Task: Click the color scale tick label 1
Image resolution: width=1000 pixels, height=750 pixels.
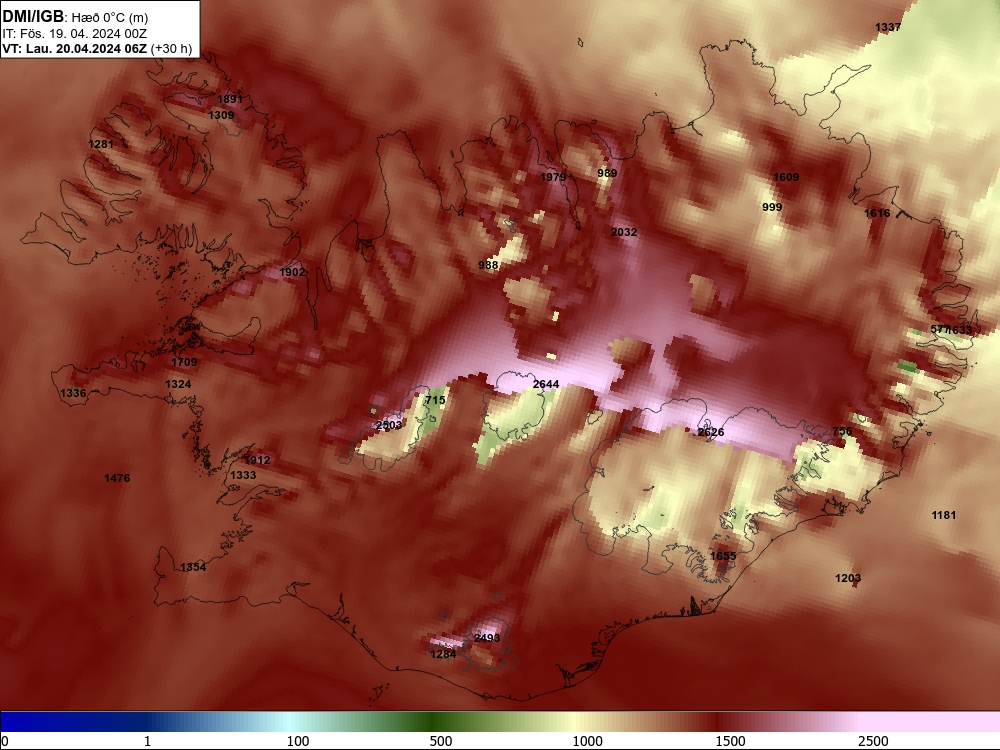Action: click(147, 741)
